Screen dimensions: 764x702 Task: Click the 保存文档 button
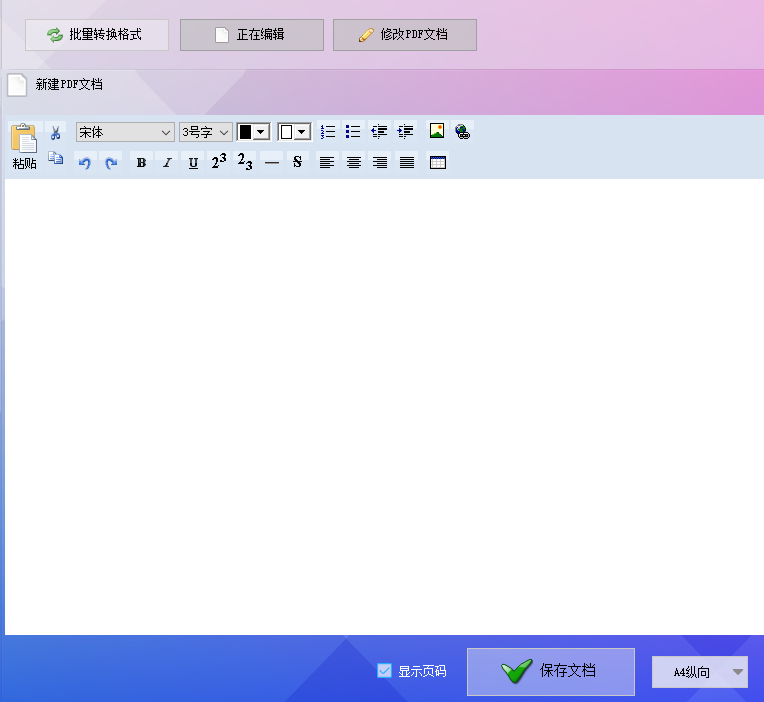point(551,671)
